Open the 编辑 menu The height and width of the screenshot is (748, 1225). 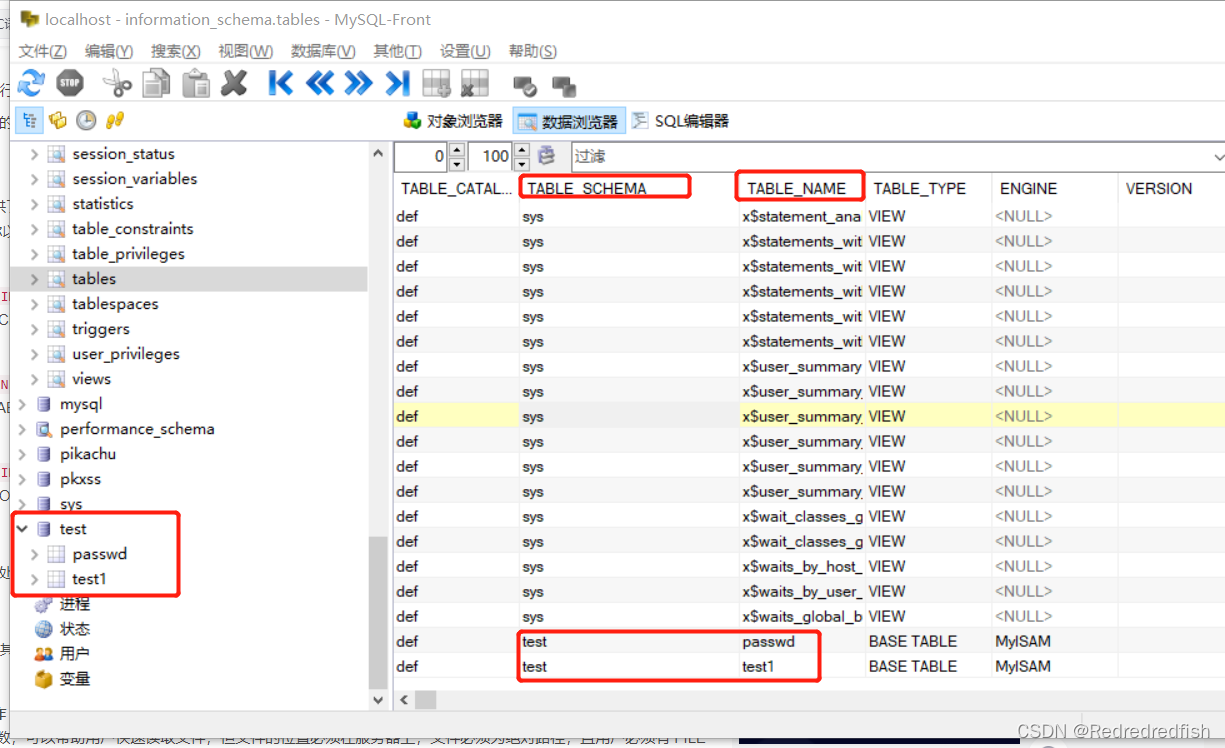click(x=108, y=51)
